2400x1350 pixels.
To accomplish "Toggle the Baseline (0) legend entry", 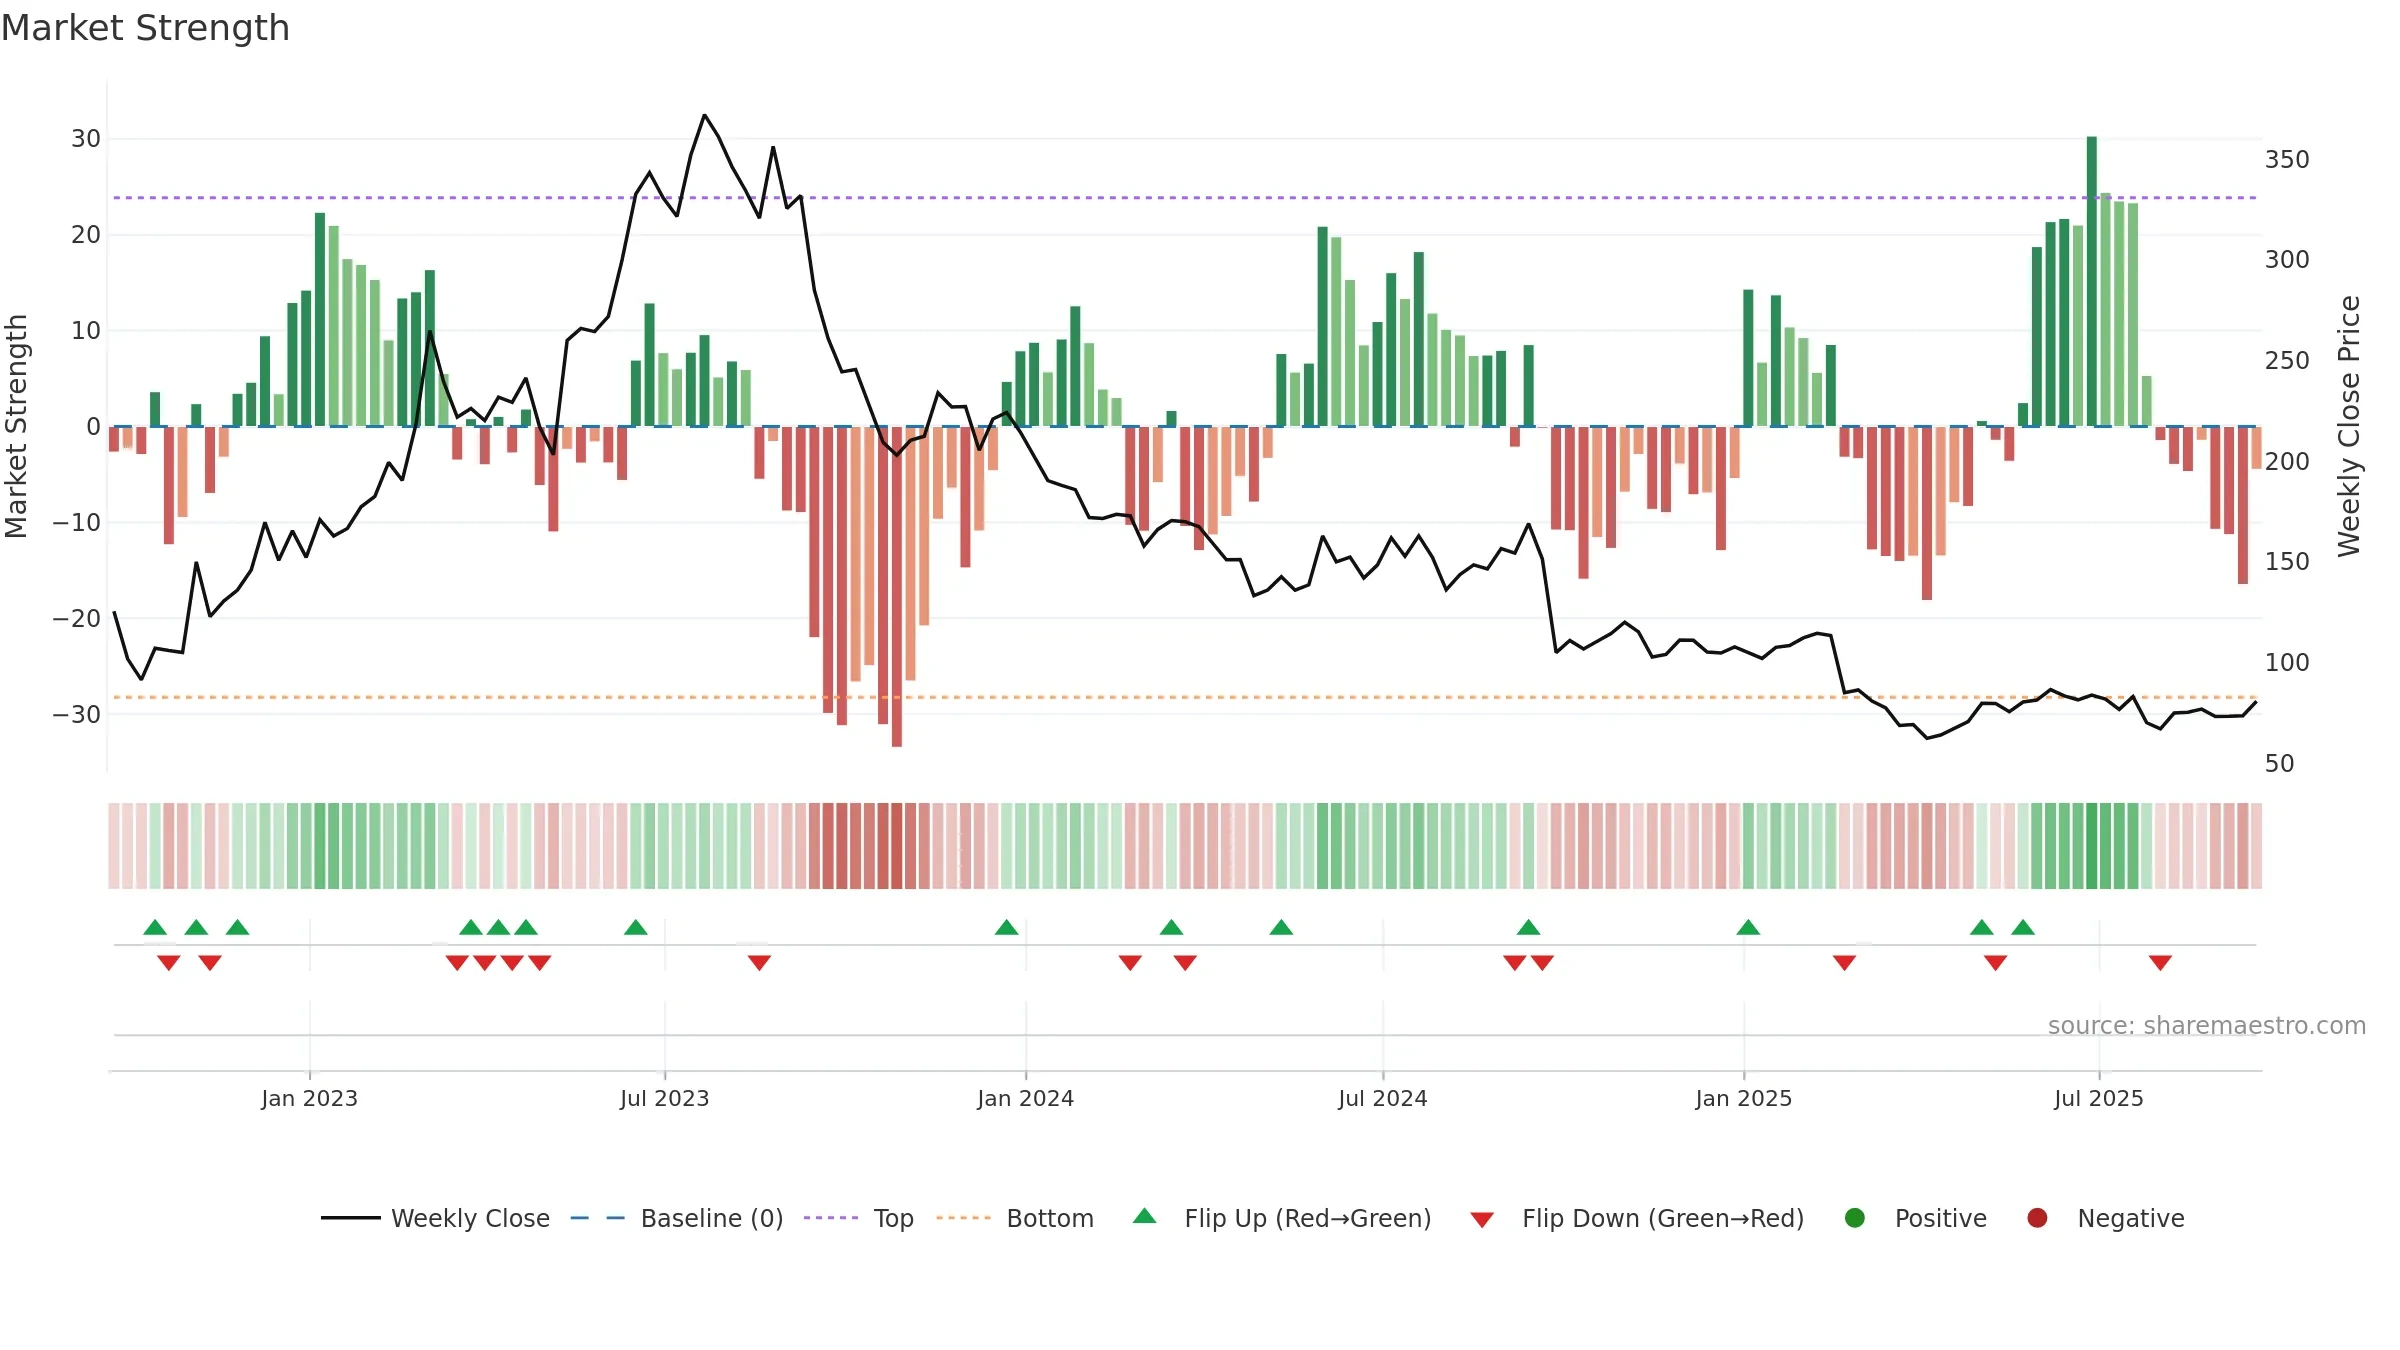I will coord(677,1218).
